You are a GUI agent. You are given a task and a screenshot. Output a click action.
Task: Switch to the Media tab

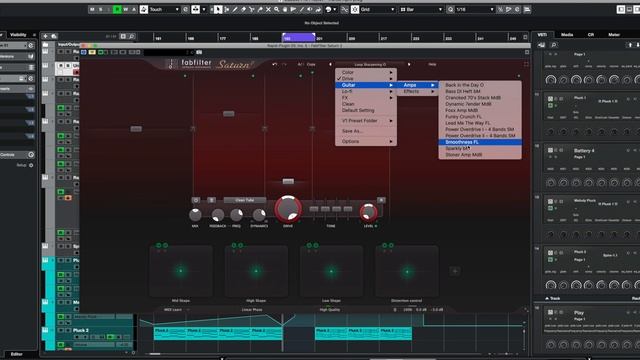567,35
